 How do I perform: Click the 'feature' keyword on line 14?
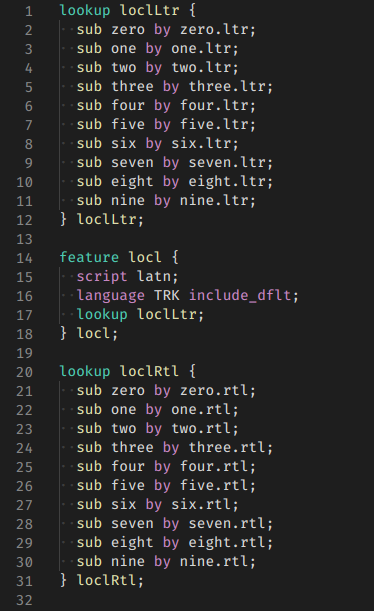point(89,257)
